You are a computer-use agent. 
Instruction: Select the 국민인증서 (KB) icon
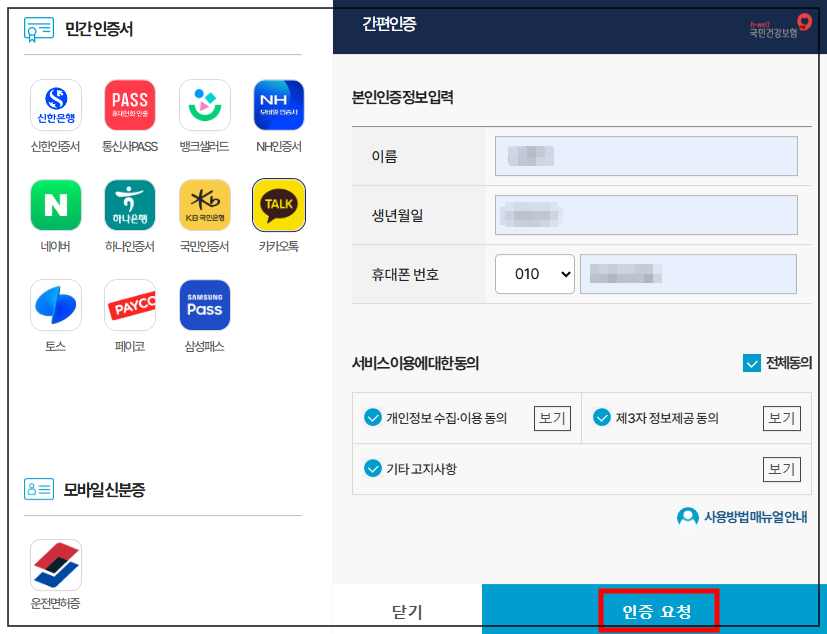click(205, 205)
